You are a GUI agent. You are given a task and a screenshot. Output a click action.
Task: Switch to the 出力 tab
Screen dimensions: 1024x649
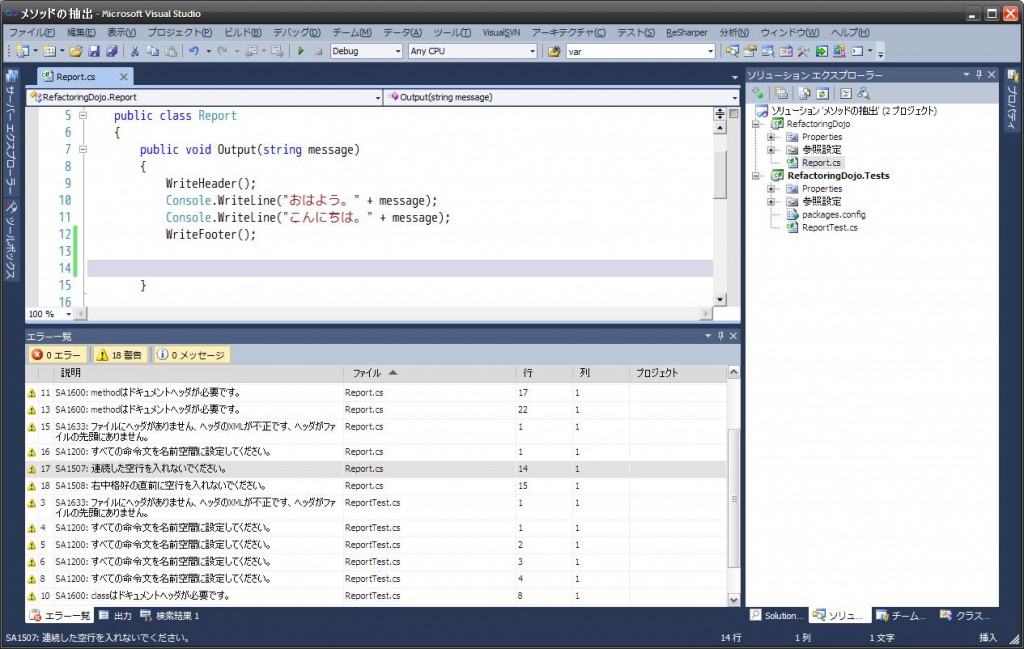coord(115,616)
